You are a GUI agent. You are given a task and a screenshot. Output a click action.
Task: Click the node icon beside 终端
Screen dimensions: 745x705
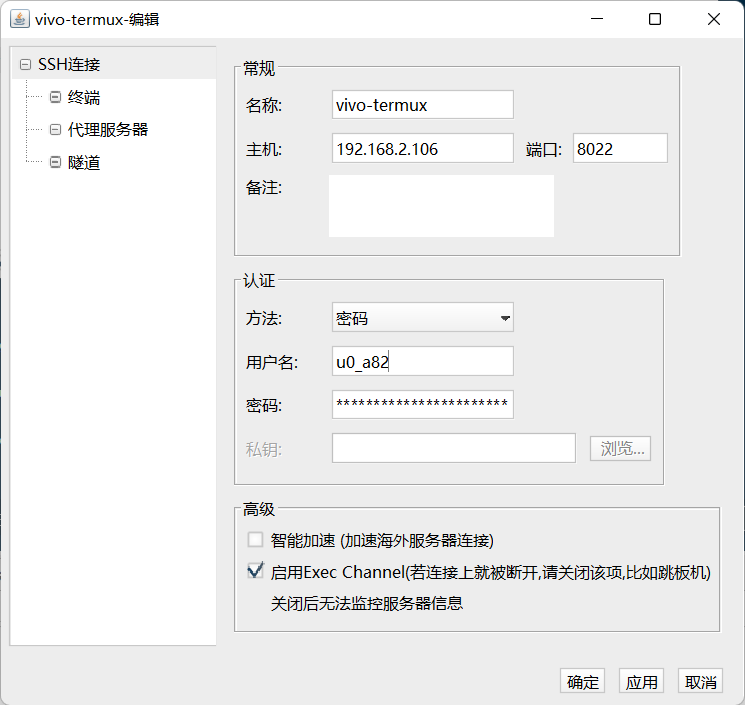56,97
